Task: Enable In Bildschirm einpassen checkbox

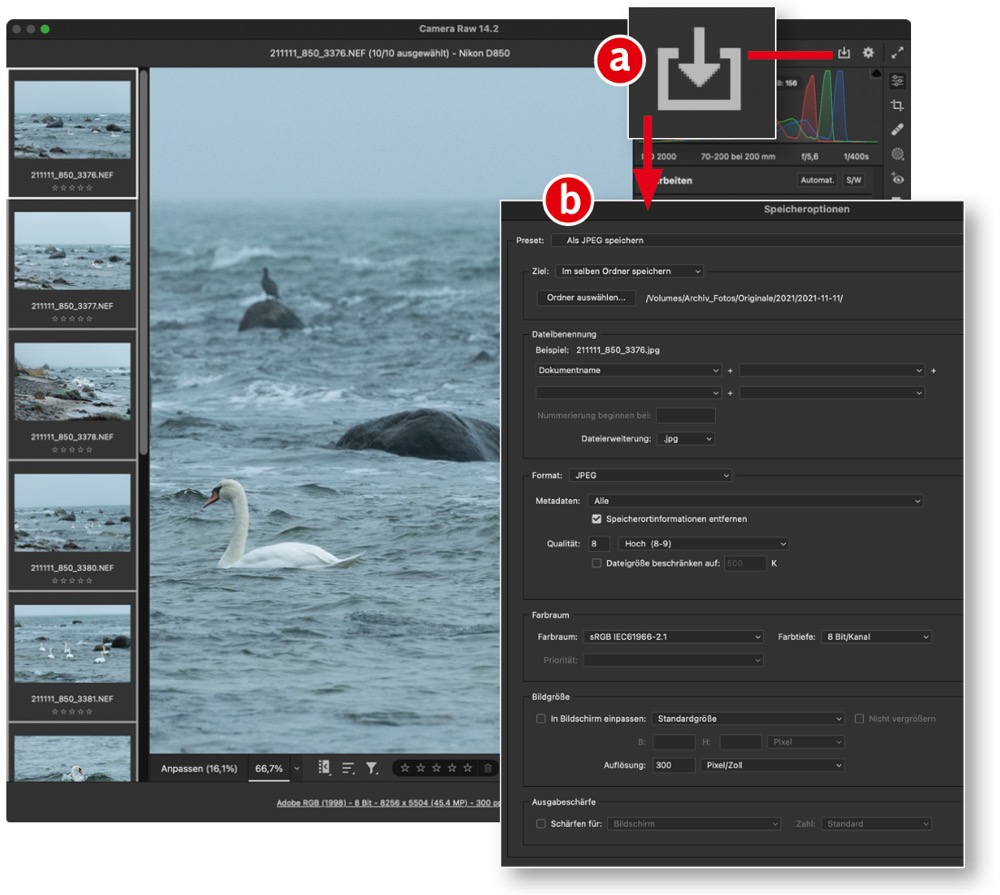Action: point(541,718)
